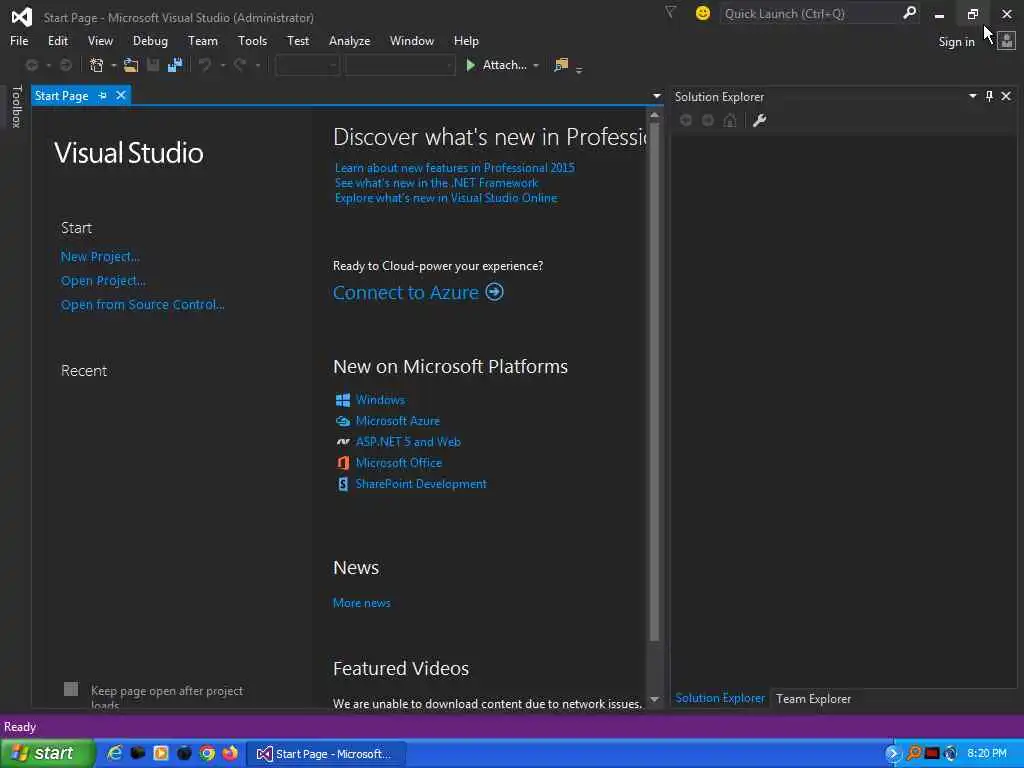1024x768 pixels.
Task: Click the Quick Launch magnifier icon
Action: pos(909,13)
